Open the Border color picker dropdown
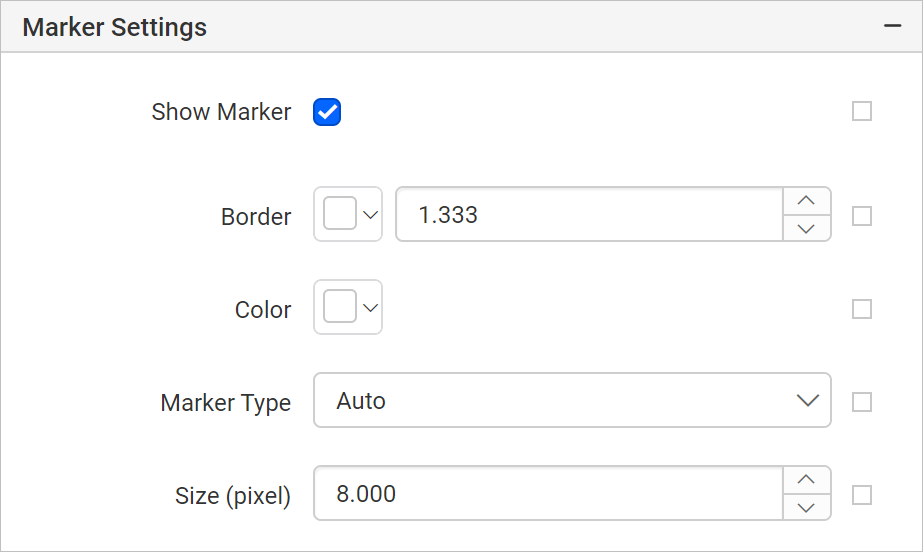 pyautogui.click(x=370, y=215)
